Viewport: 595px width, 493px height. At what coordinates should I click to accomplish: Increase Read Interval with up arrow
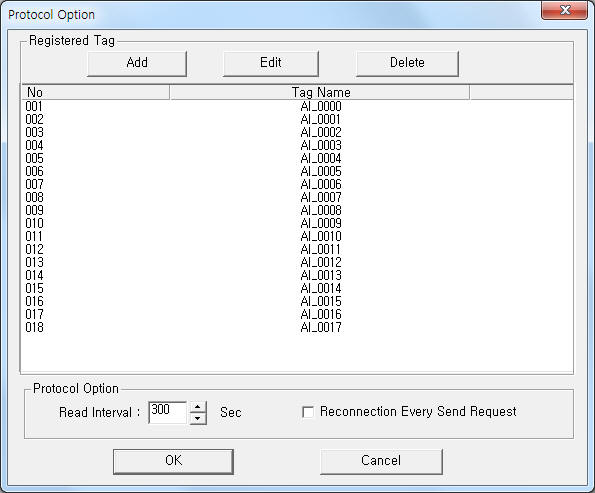tap(197, 407)
